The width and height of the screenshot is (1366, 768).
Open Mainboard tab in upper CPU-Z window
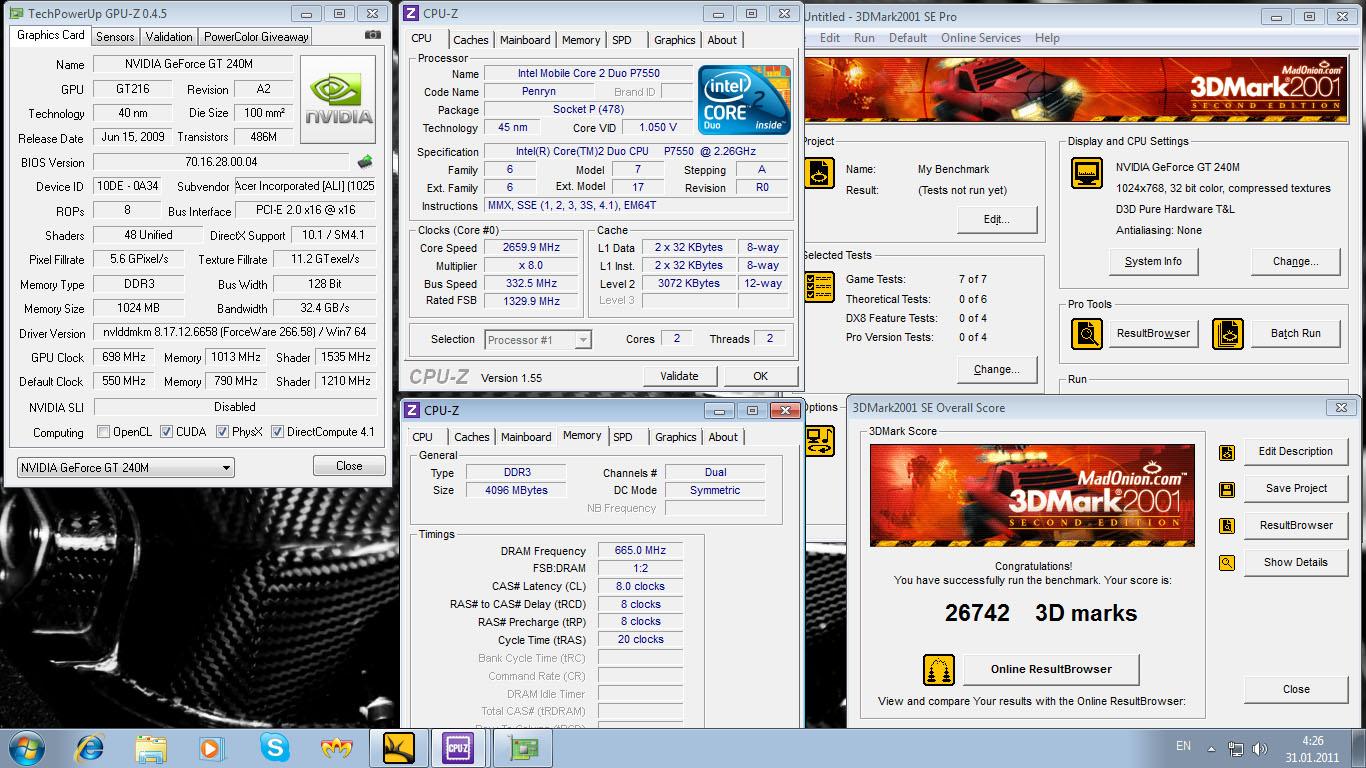point(525,40)
